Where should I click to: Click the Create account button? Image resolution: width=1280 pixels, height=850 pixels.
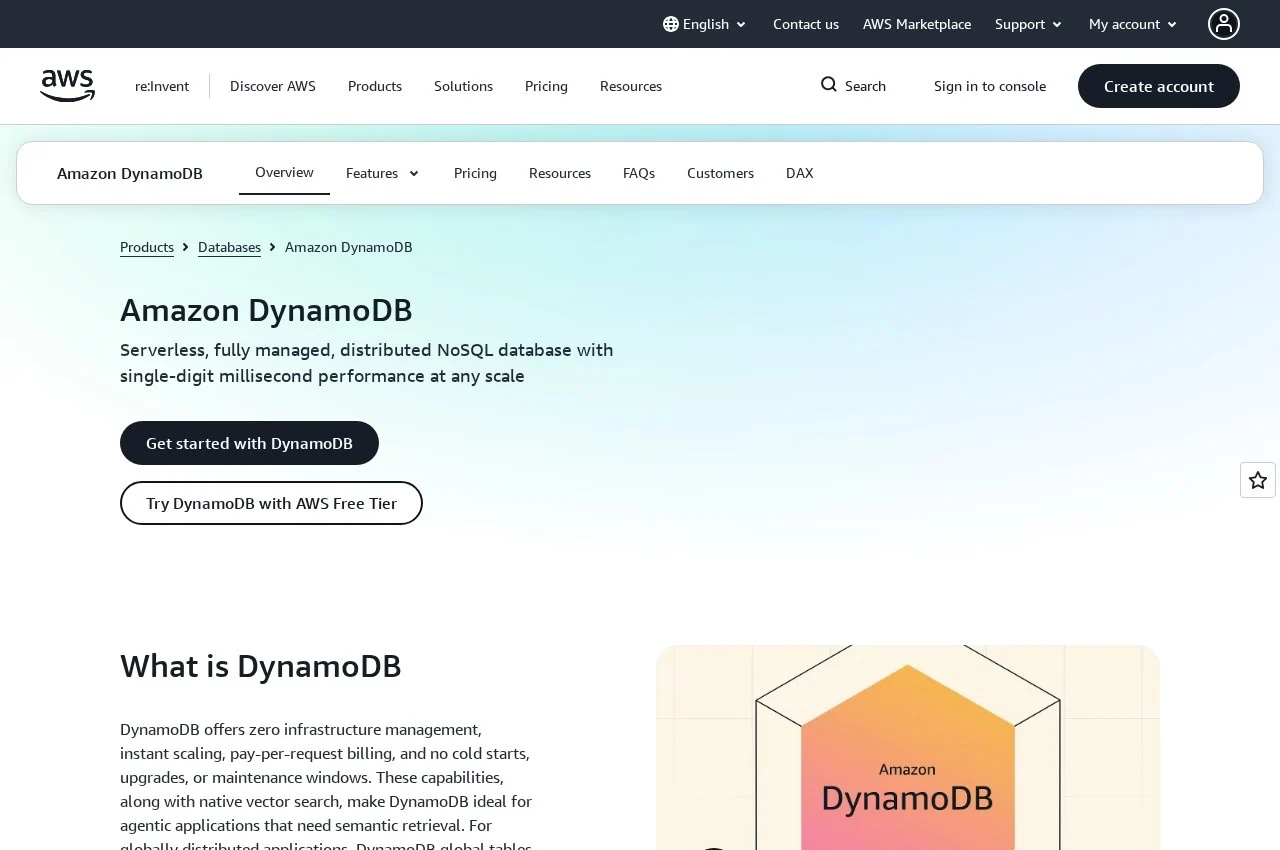[x=1159, y=86]
